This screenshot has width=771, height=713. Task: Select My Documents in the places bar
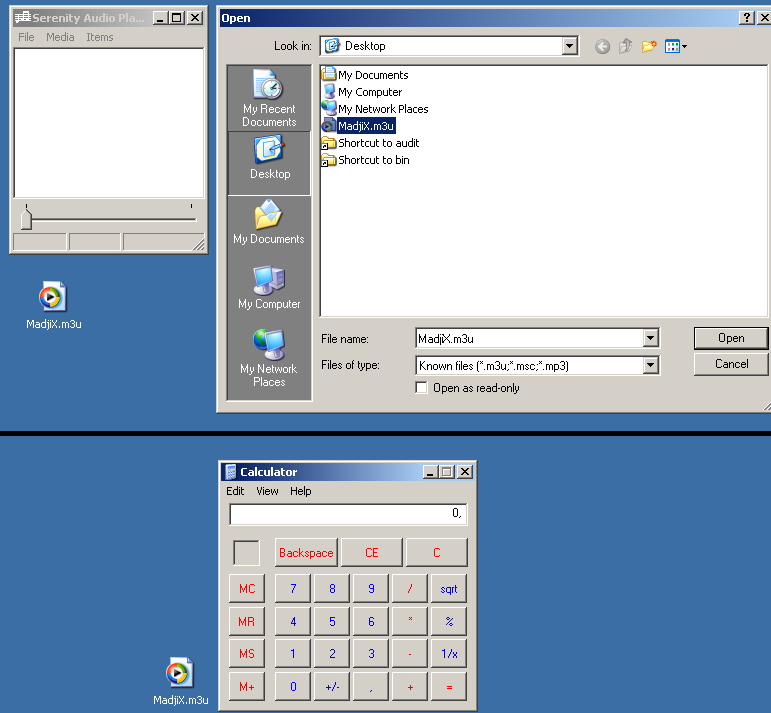pos(269,222)
